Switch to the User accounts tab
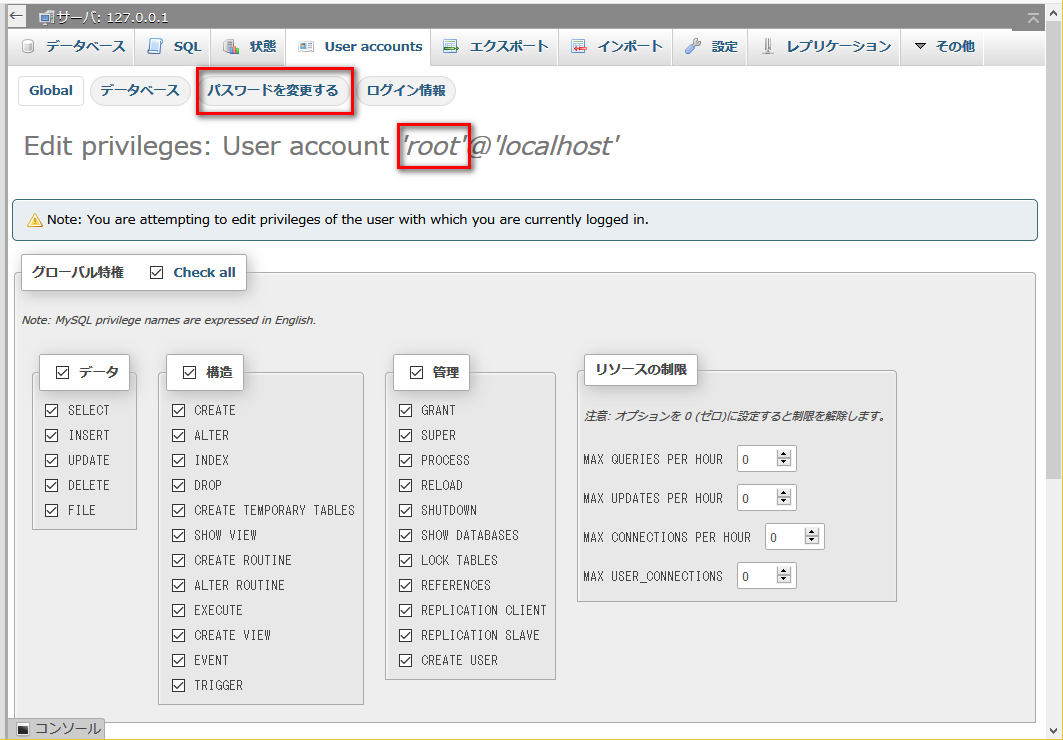 pos(362,47)
